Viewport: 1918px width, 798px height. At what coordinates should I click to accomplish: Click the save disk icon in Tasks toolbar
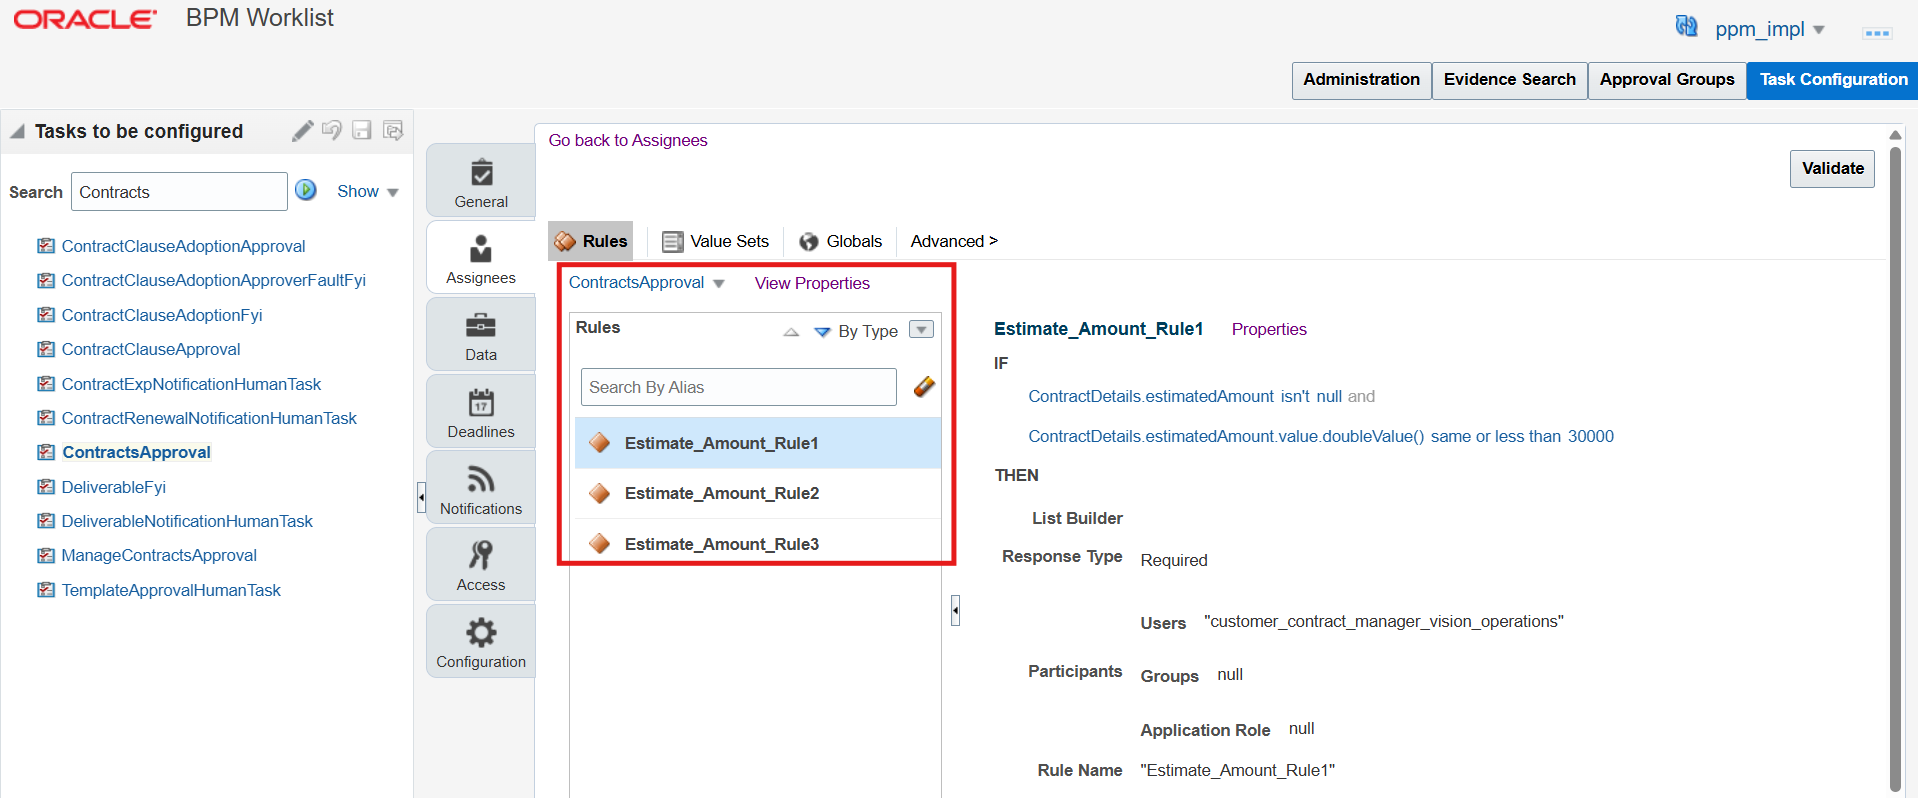[x=362, y=131]
